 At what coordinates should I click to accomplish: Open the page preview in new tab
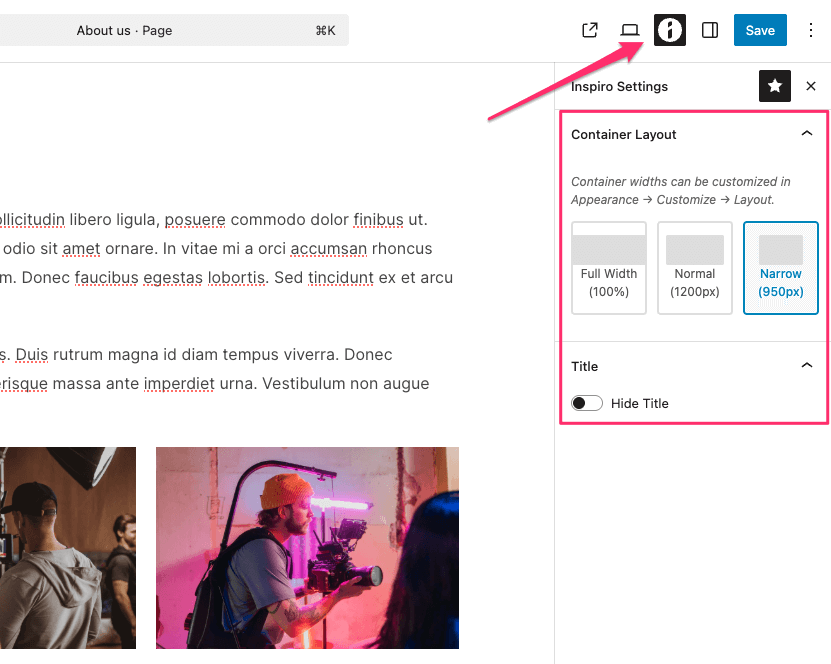coord(590,30)
